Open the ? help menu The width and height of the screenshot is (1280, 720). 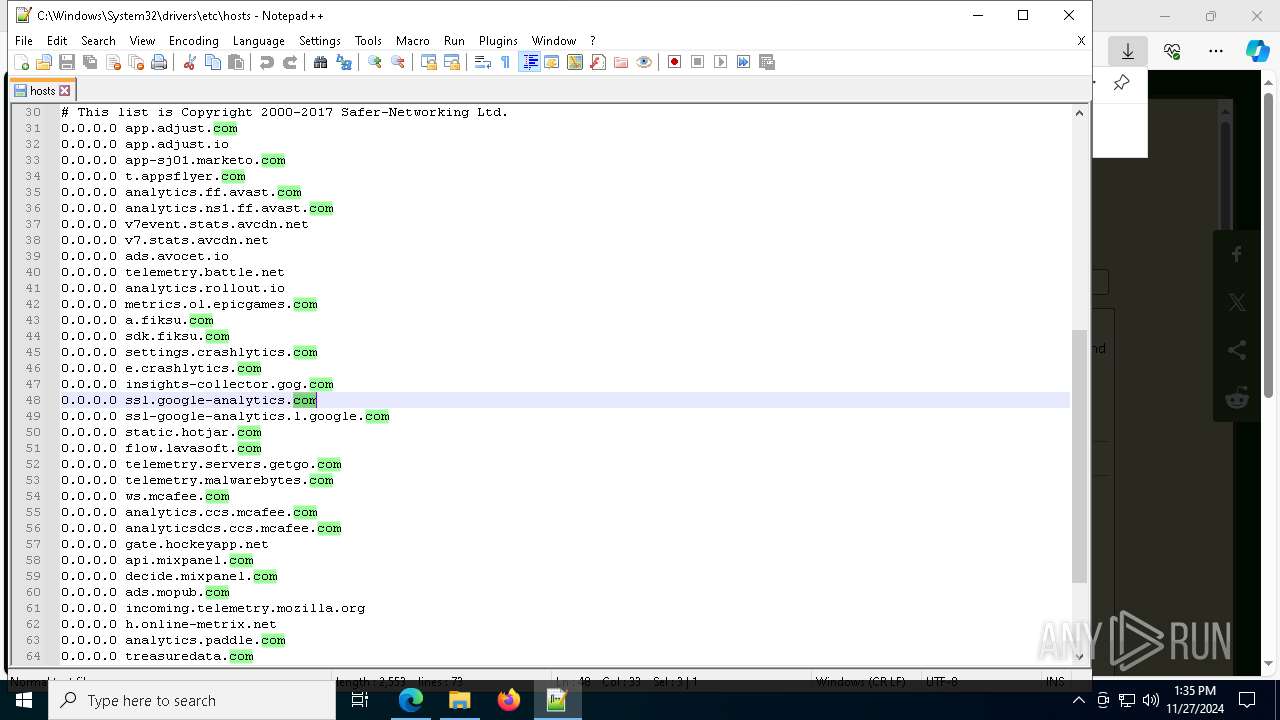pyautogui.click(x=592, y=41)
